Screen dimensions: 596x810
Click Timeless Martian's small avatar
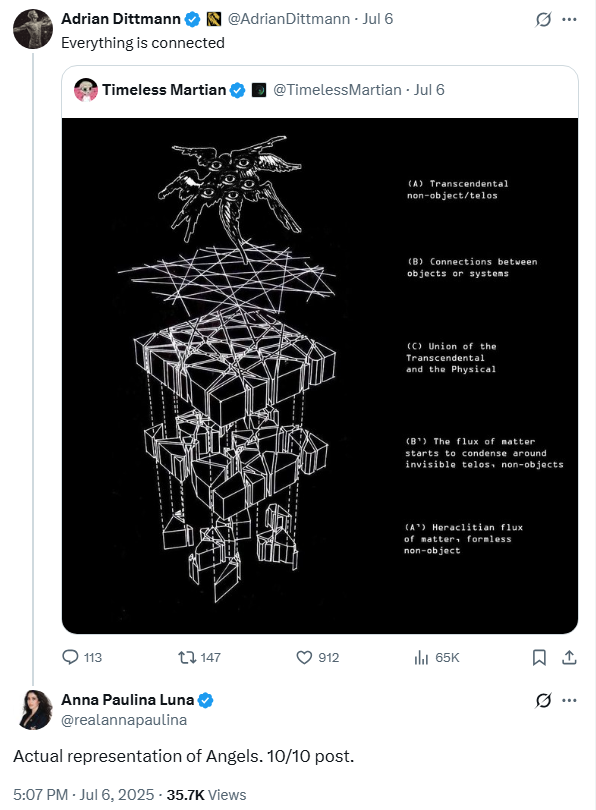(x=86, y=90)
